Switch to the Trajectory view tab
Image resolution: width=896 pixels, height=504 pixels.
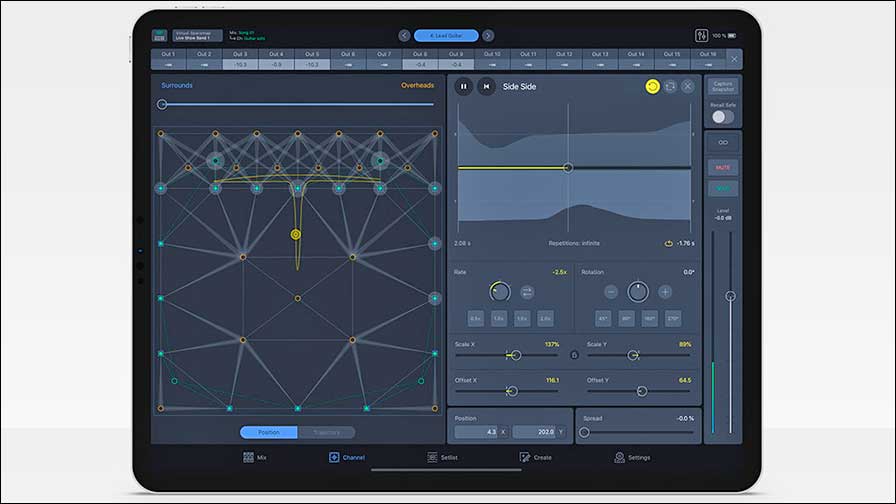(x=326, y=433)
